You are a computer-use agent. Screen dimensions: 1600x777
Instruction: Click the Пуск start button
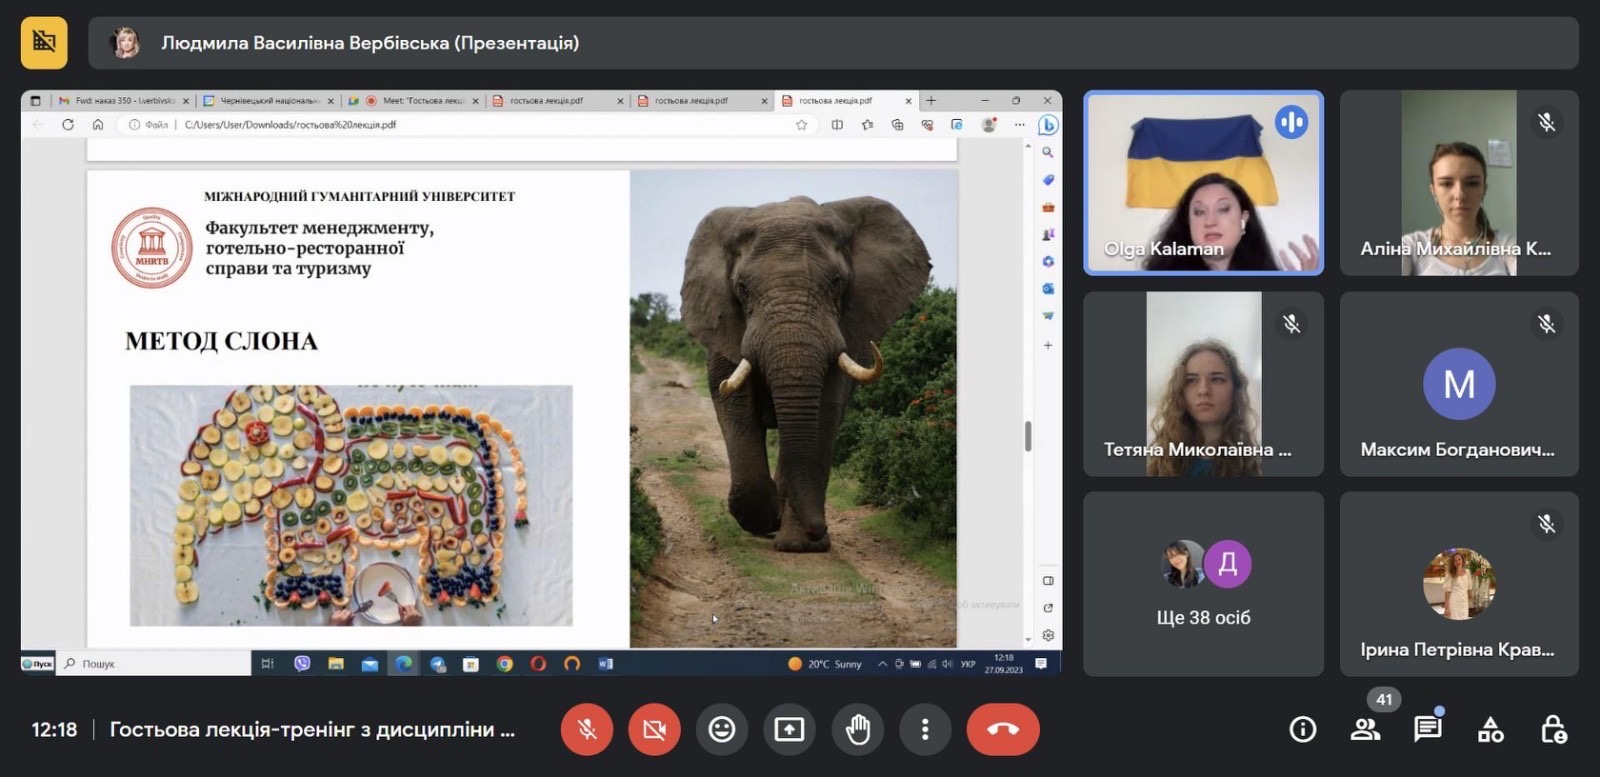(x=38, y=664)
